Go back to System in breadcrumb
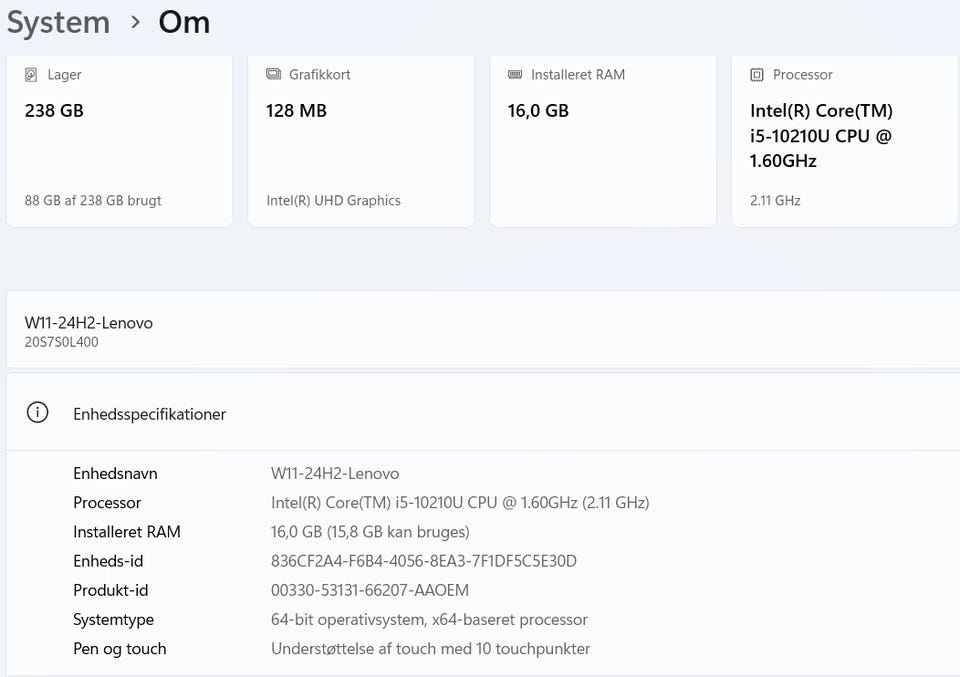The height and width of the screenshot is (677, 960). pos(58,22)
